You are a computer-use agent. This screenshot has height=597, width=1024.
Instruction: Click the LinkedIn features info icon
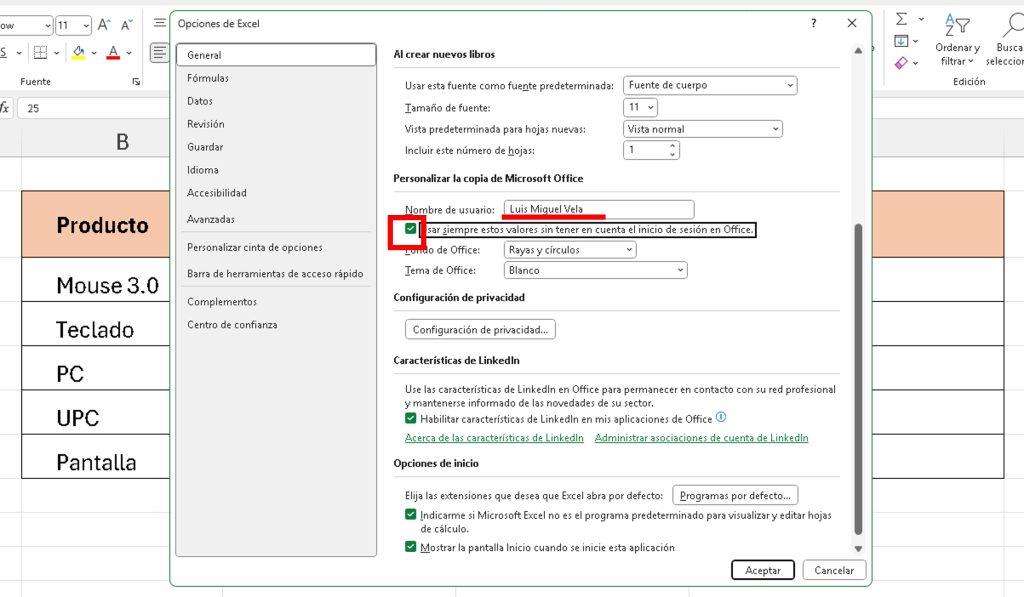(721, 418)
